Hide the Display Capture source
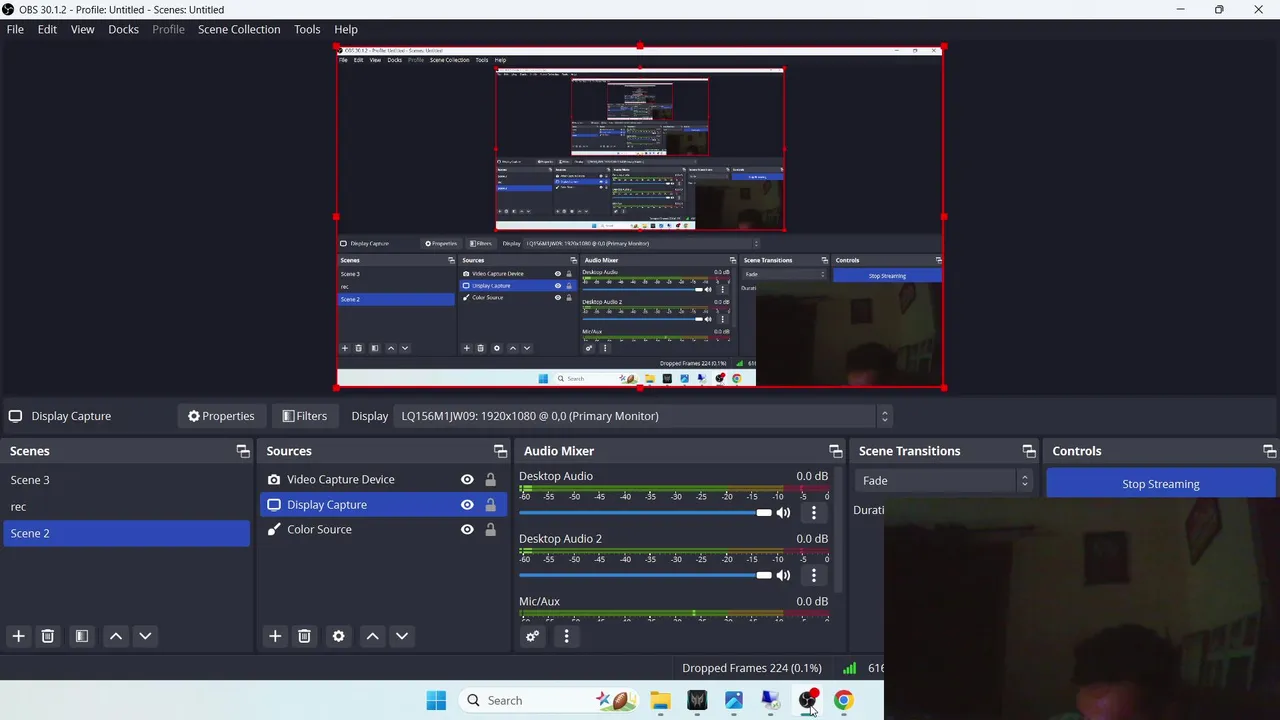 (x=467, y=505)
